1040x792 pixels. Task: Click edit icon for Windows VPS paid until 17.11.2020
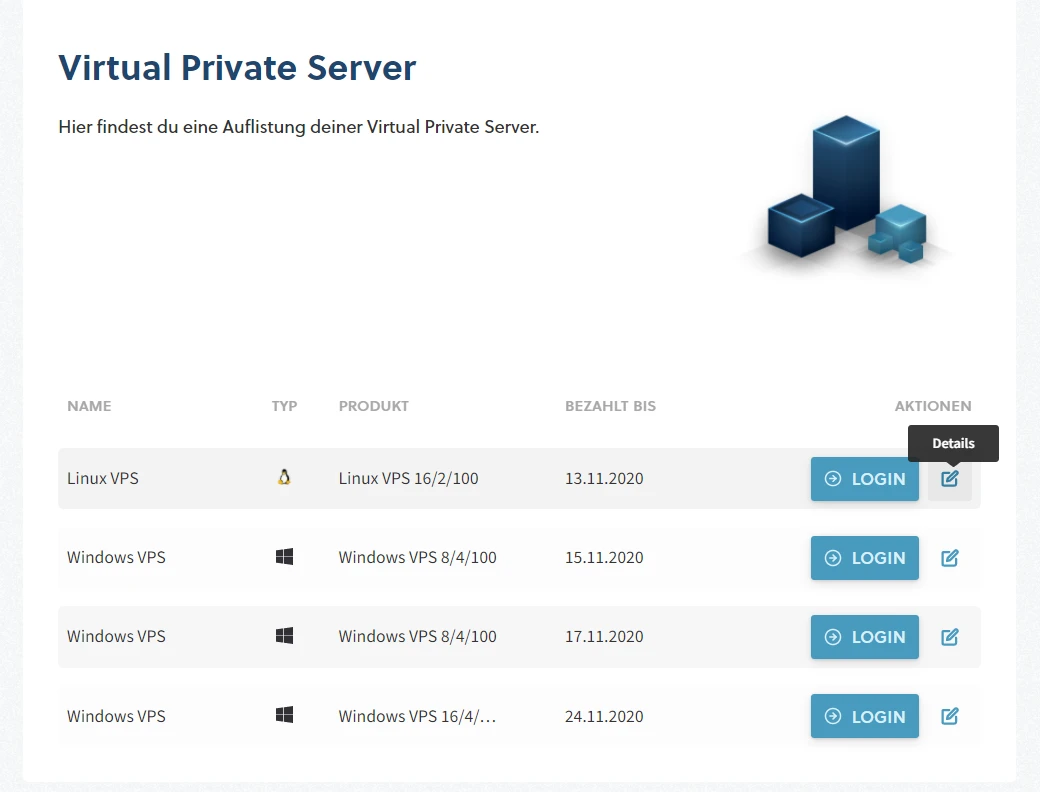[x=950, y=637]
